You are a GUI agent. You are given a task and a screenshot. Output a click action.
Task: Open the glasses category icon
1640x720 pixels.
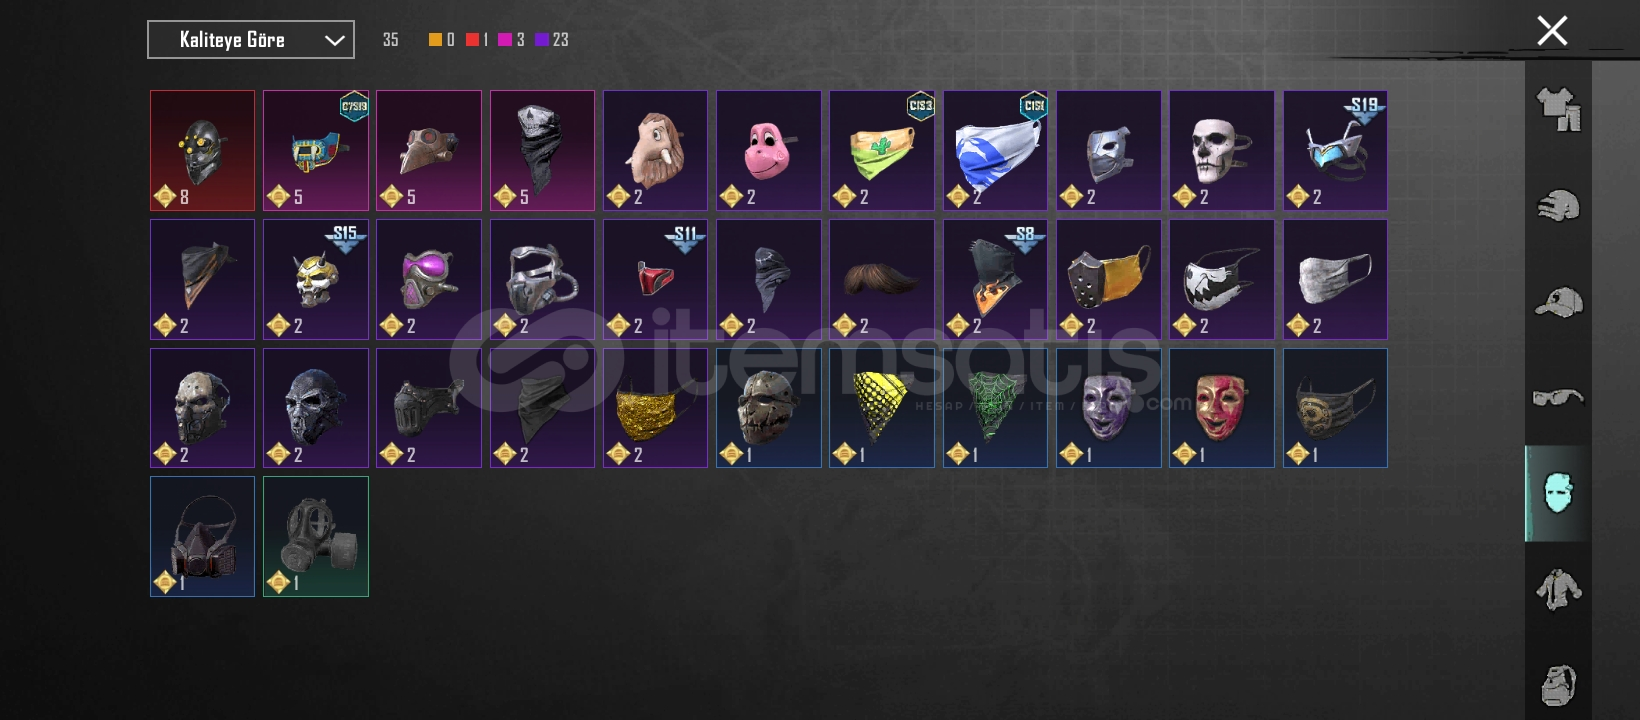(1558, 397)
